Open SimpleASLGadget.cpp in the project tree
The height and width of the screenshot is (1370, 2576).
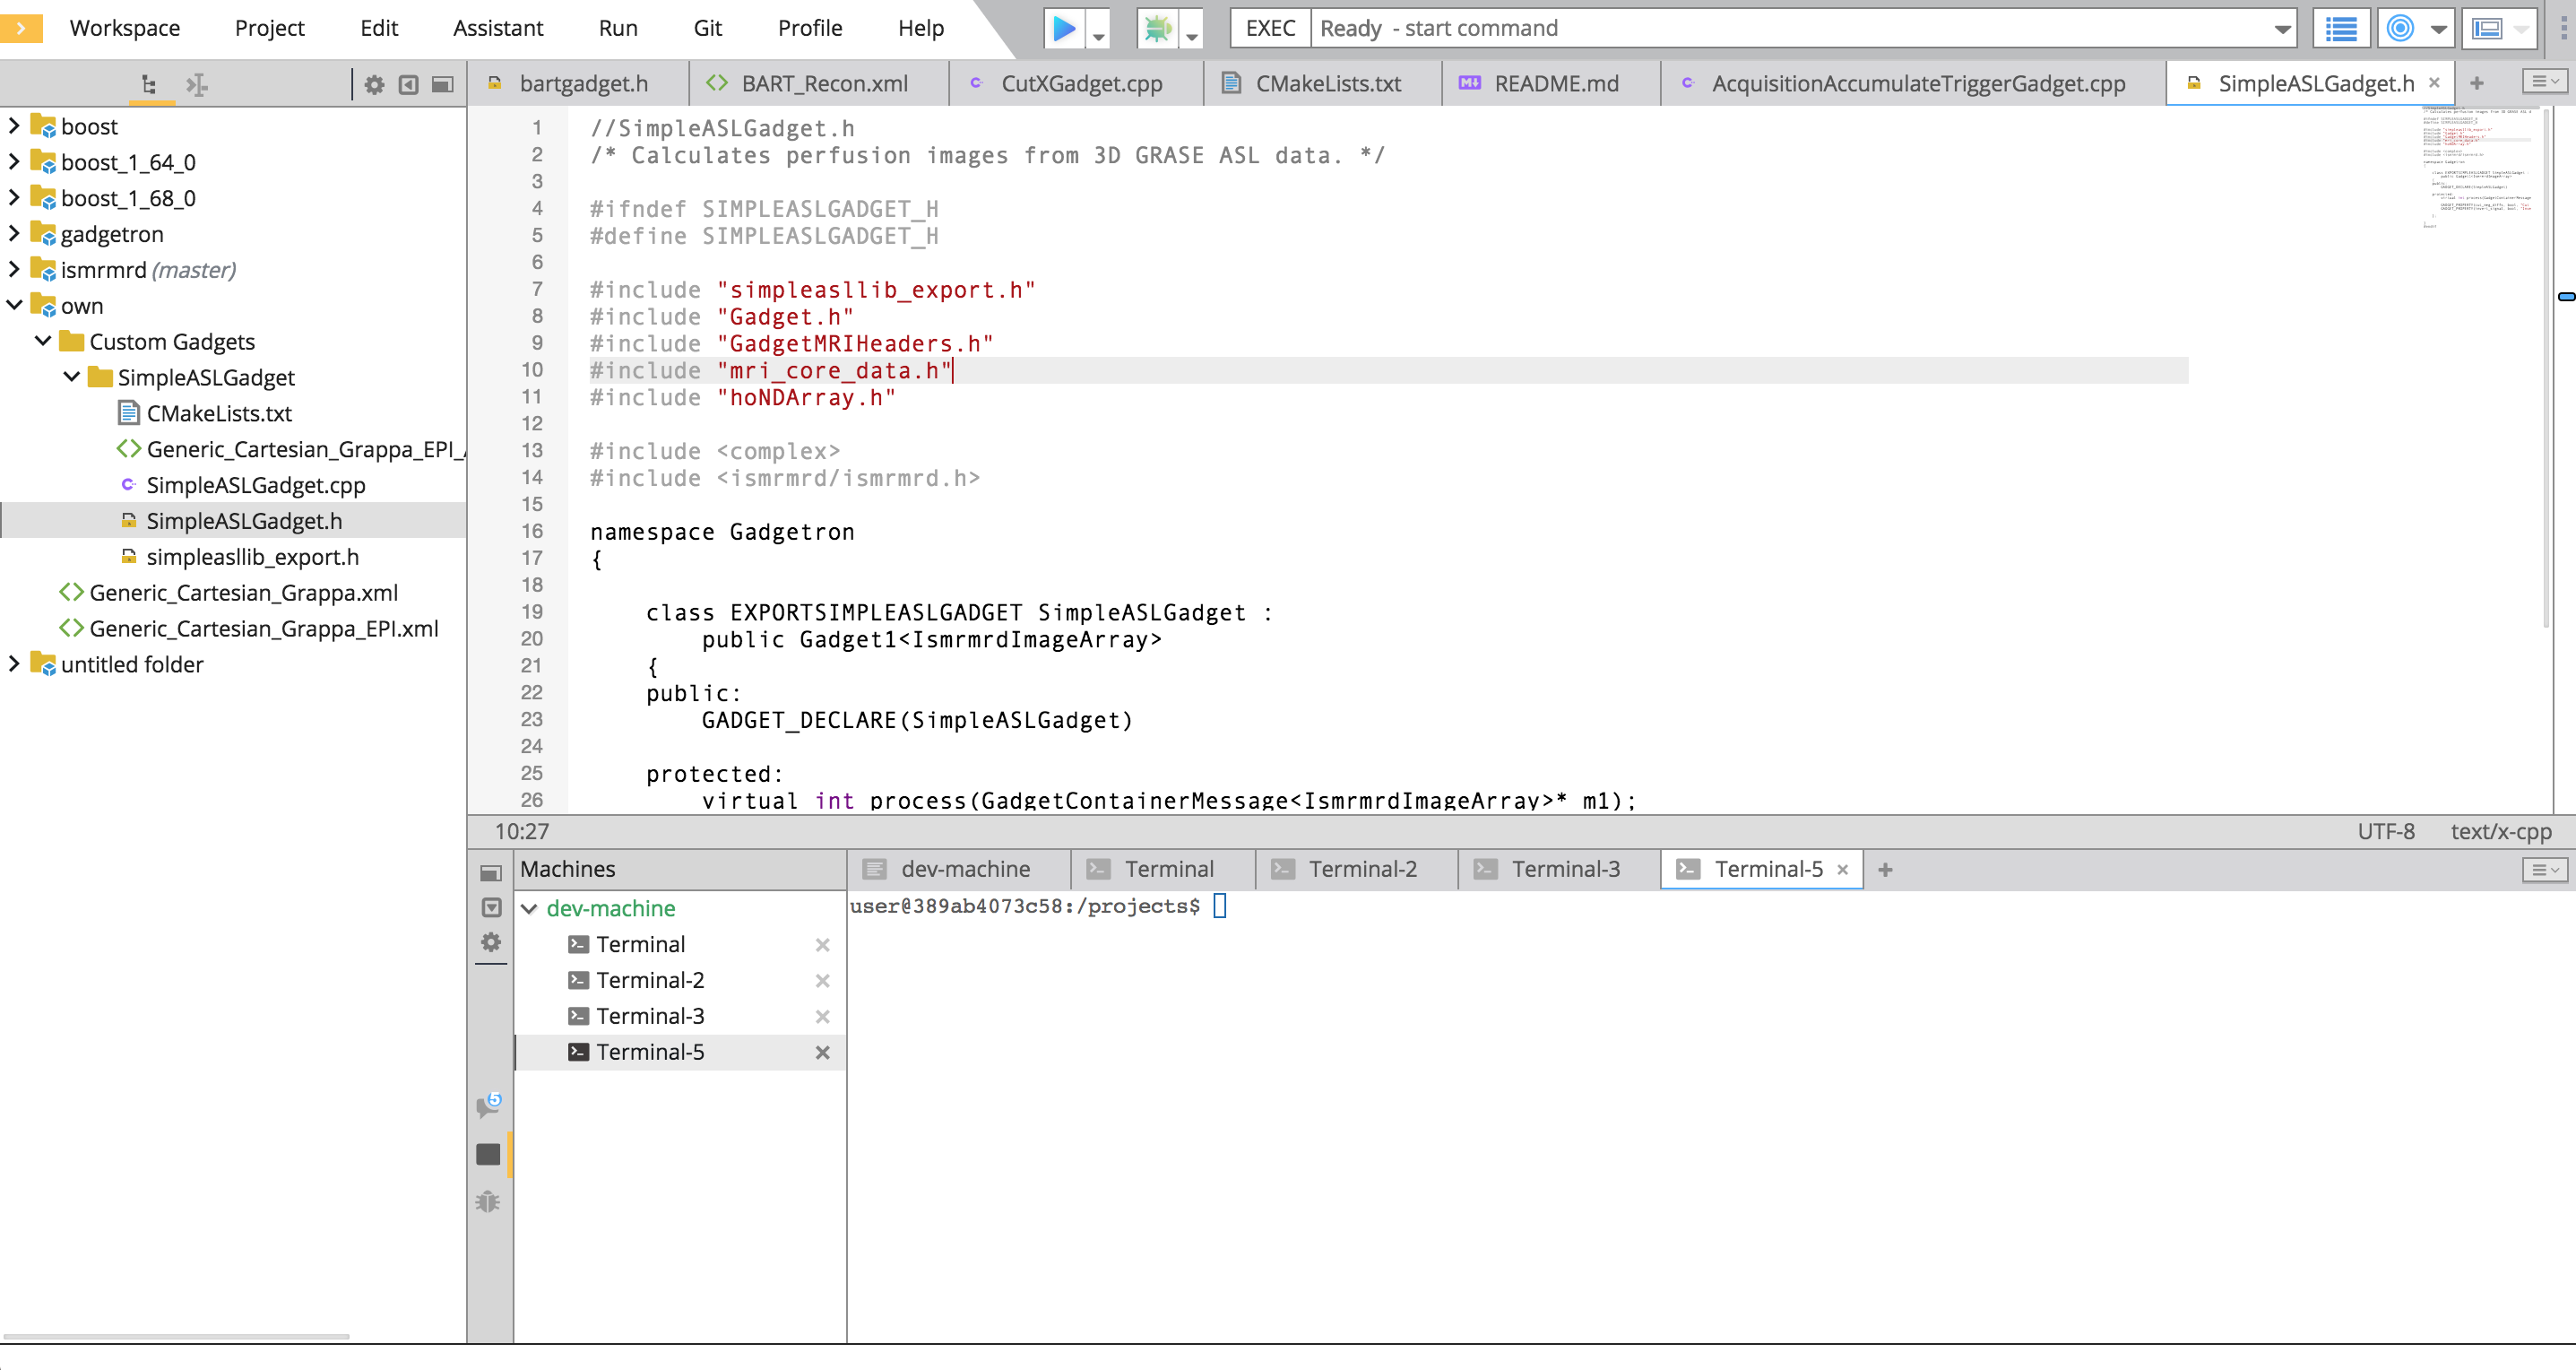(x=255, y=485)
